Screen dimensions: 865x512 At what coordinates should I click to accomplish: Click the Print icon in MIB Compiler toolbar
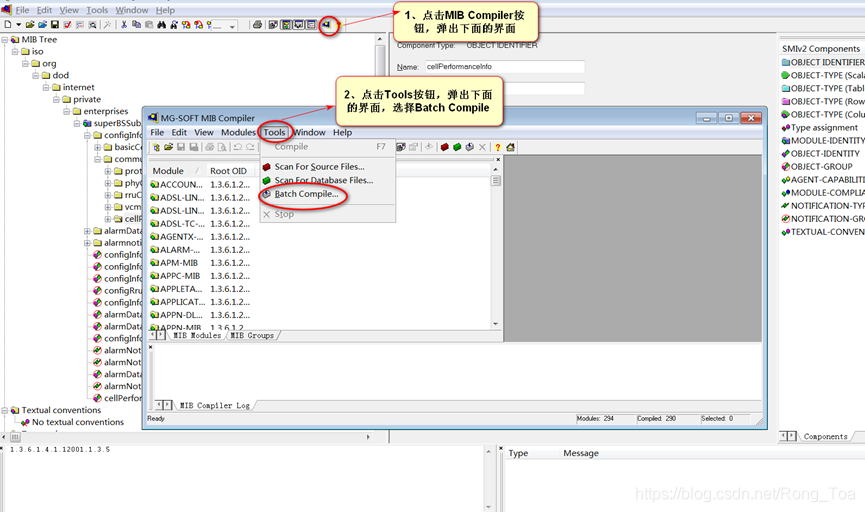click(x=210, y=147)
